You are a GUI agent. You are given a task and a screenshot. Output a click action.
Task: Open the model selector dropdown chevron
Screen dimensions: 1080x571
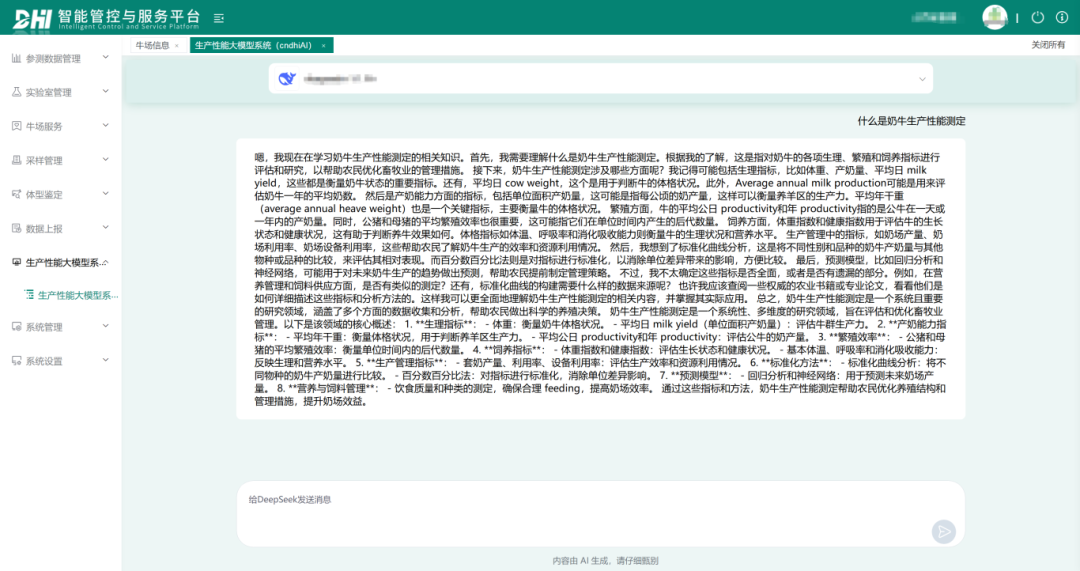click(921, 79)
